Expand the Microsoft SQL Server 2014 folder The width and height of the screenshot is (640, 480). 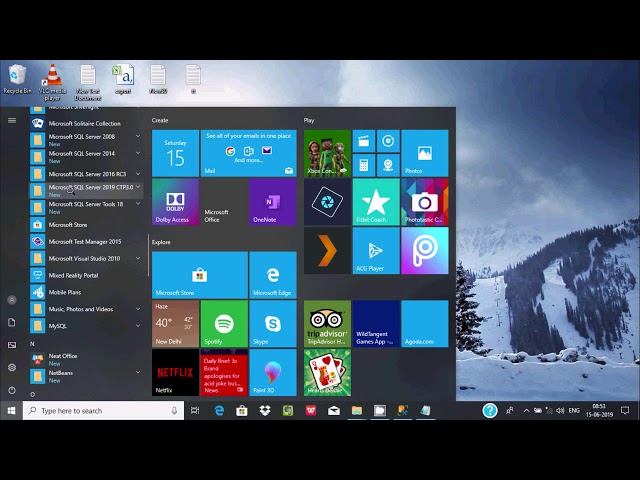[87, 157]
